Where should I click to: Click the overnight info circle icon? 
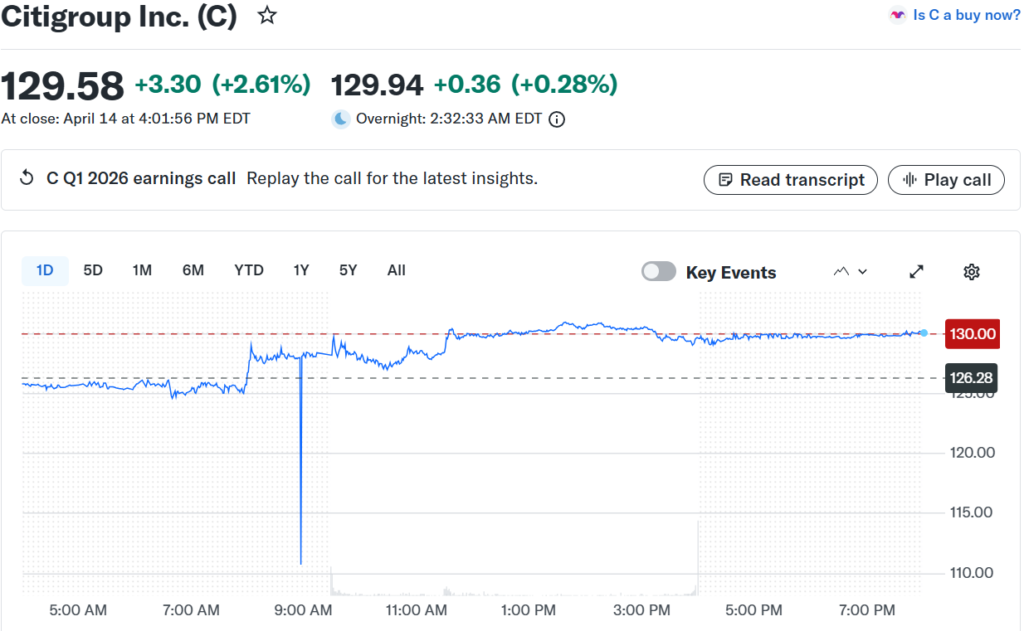tap(557, 119)
